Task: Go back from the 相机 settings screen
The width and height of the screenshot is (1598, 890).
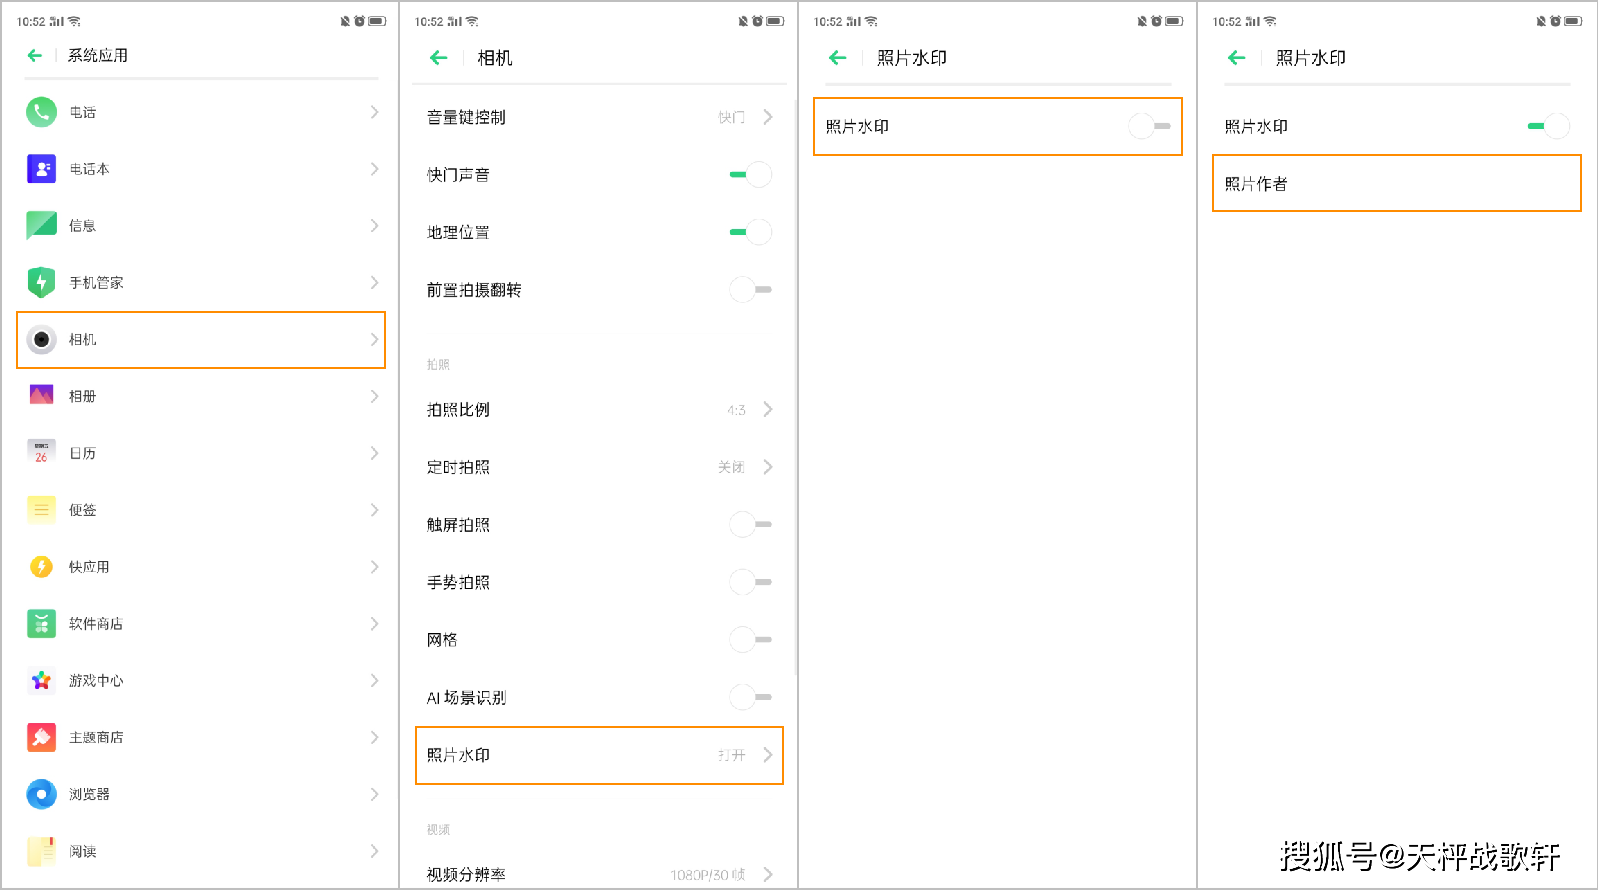Action: click(x=438, y=58)
